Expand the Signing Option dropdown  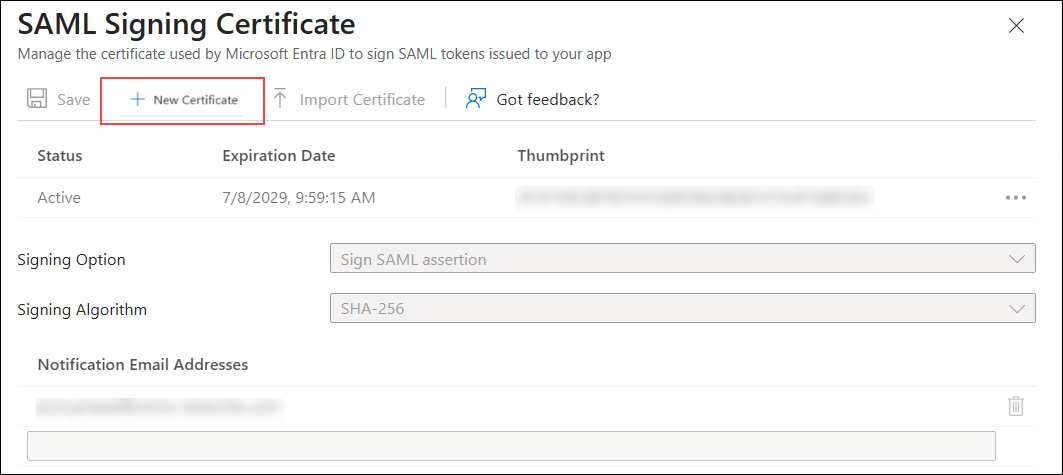click(x=683, y=258)
